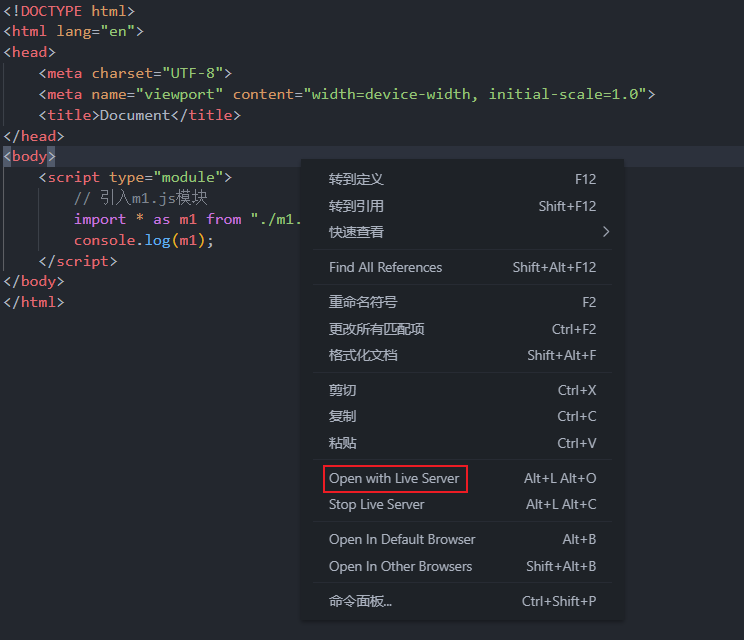Launch Open with Live Server
Viewport: 744px width, 640px height.
394,478
